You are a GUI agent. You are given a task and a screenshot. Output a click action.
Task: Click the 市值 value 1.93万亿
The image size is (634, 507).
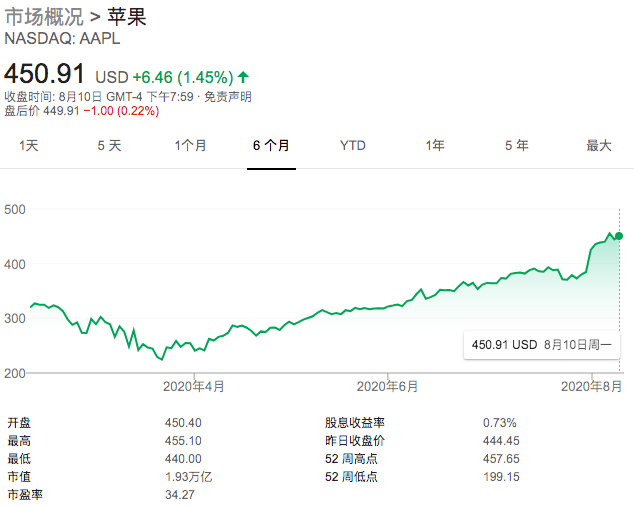[188, 476]
